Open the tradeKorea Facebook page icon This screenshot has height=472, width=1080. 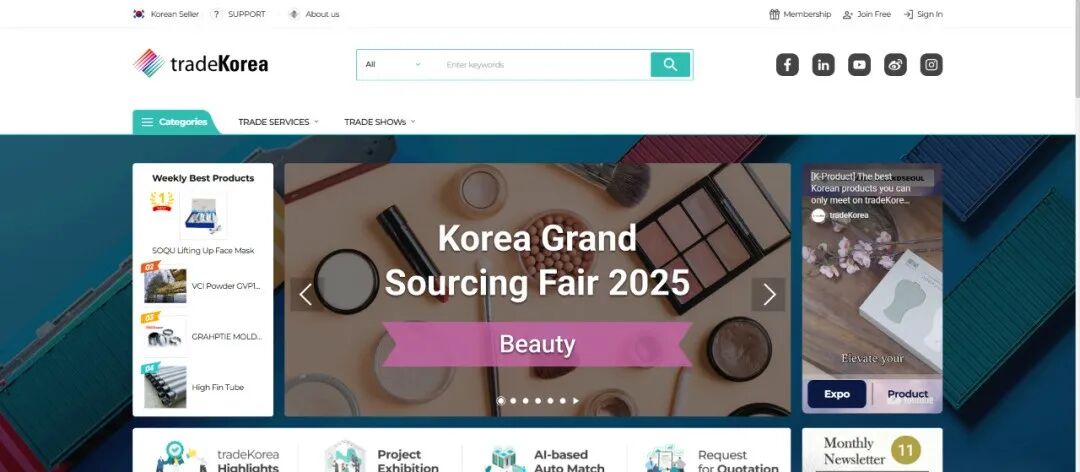click(787, 65)
